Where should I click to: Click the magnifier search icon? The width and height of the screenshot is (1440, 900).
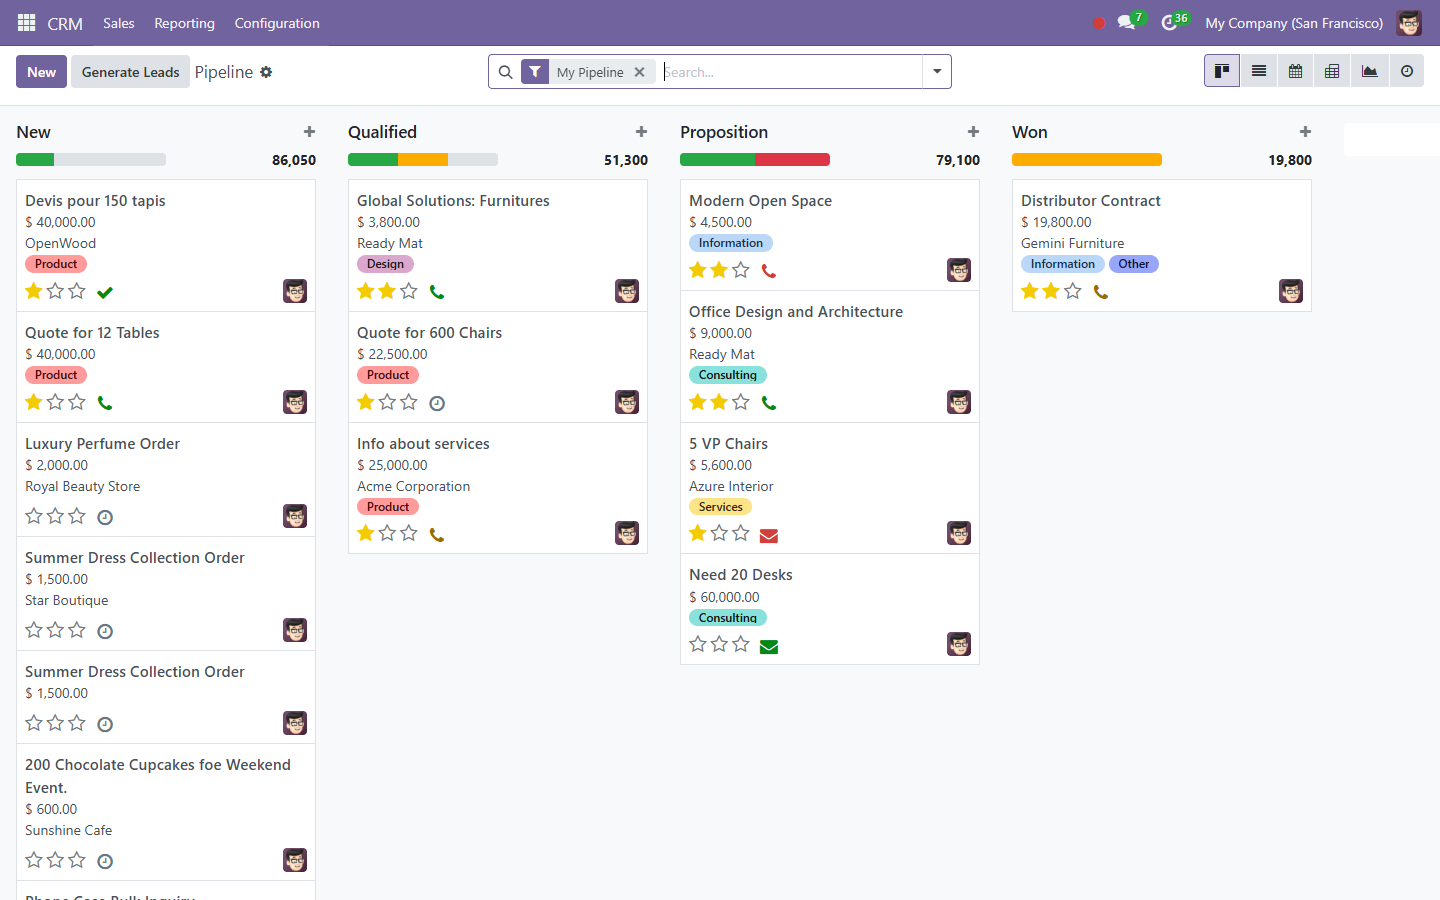(x=505, y=72)
